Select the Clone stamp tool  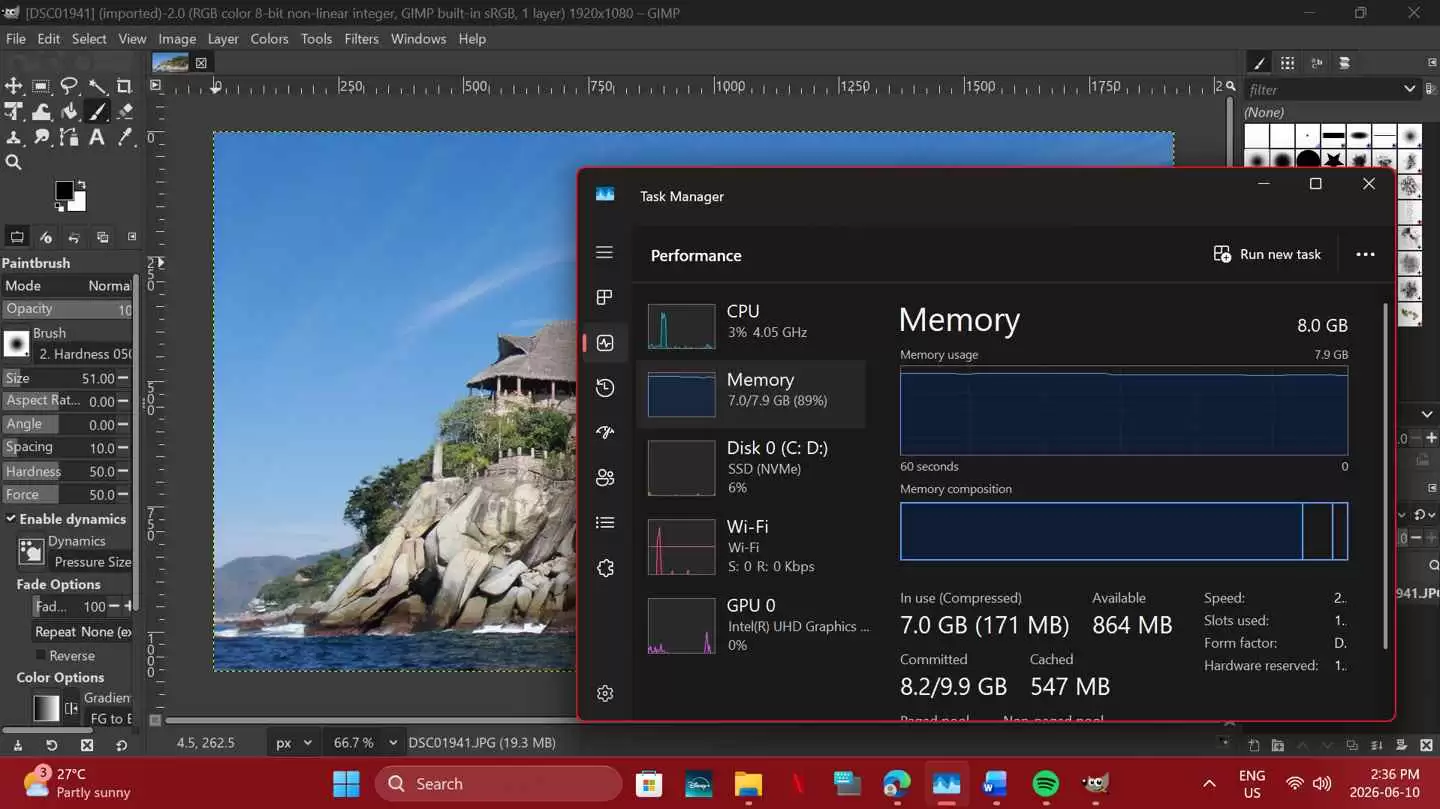(x=14, y=137)
